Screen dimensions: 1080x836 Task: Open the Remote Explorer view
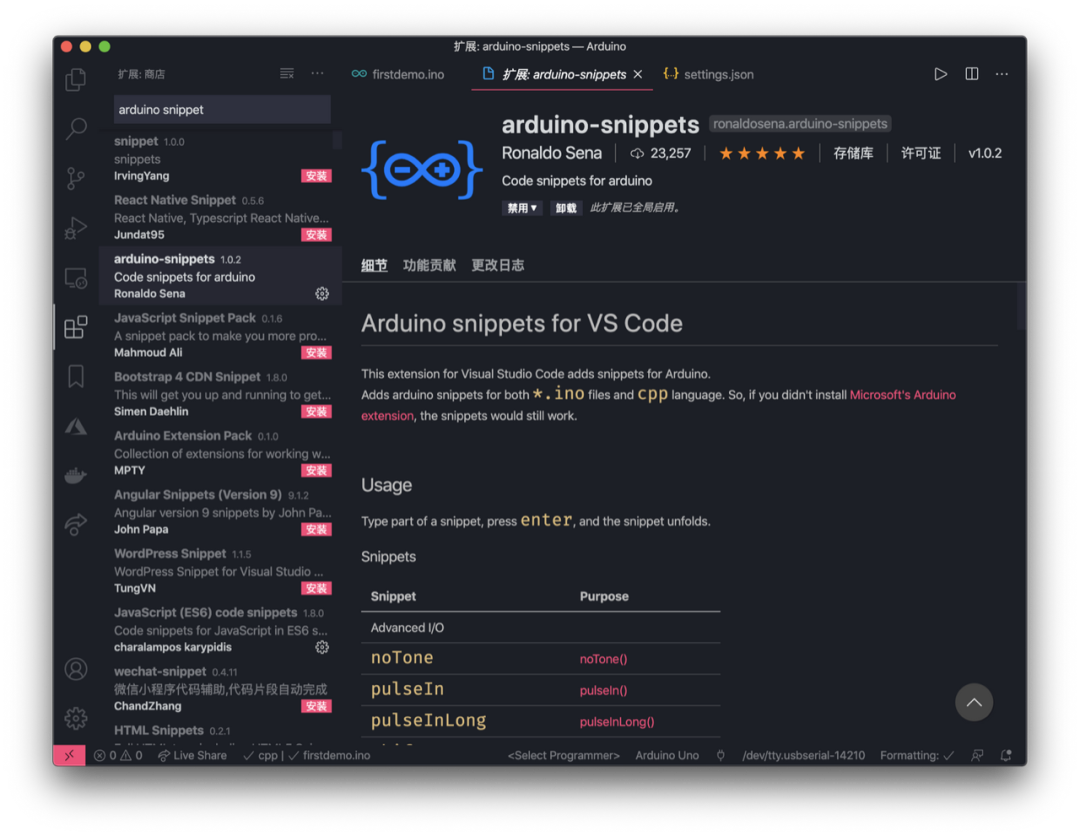(76, 278)
